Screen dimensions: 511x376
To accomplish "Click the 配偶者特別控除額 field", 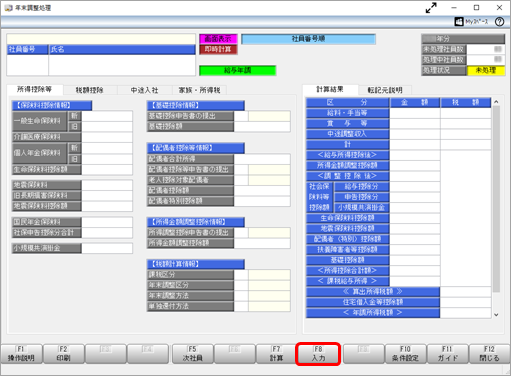I will [x=262, y=201].
